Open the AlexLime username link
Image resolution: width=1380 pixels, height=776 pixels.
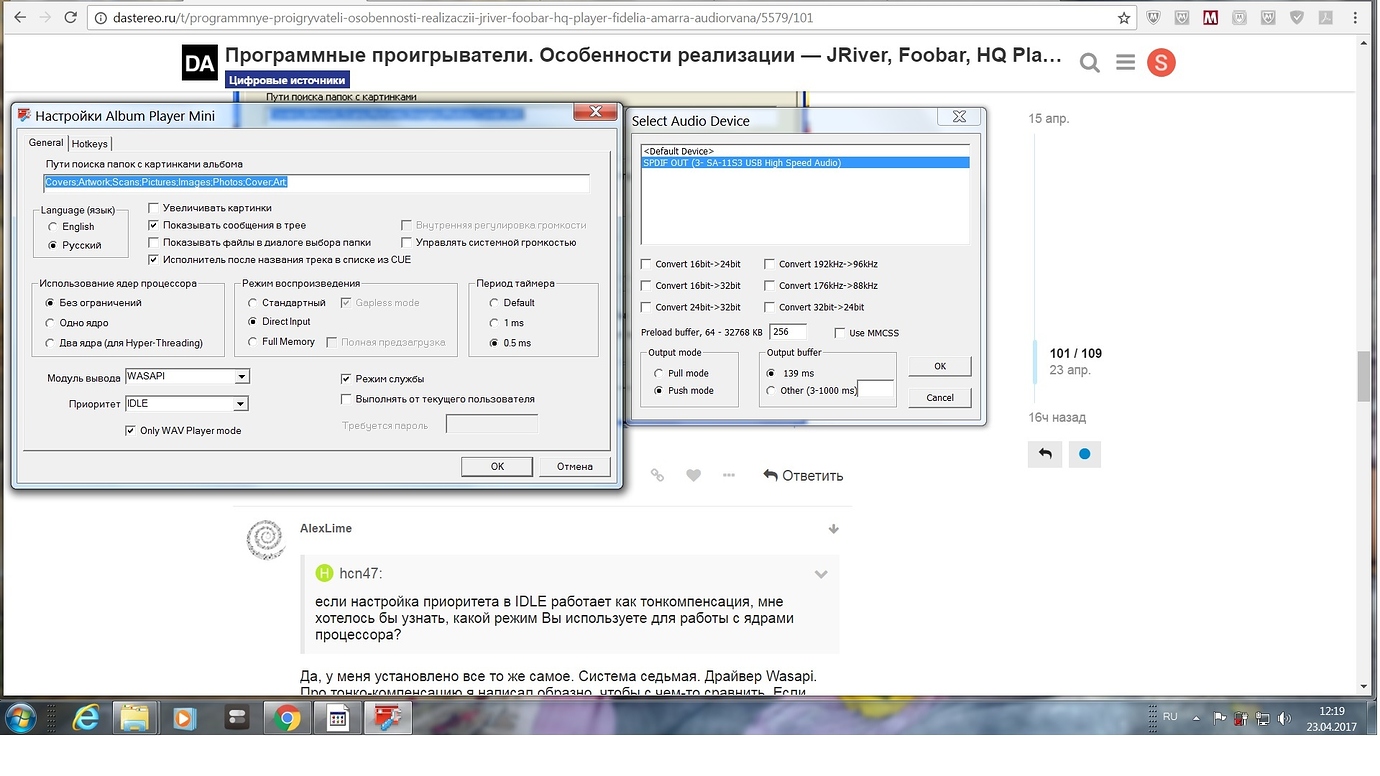pyautogui.click(x=326, y=528)
